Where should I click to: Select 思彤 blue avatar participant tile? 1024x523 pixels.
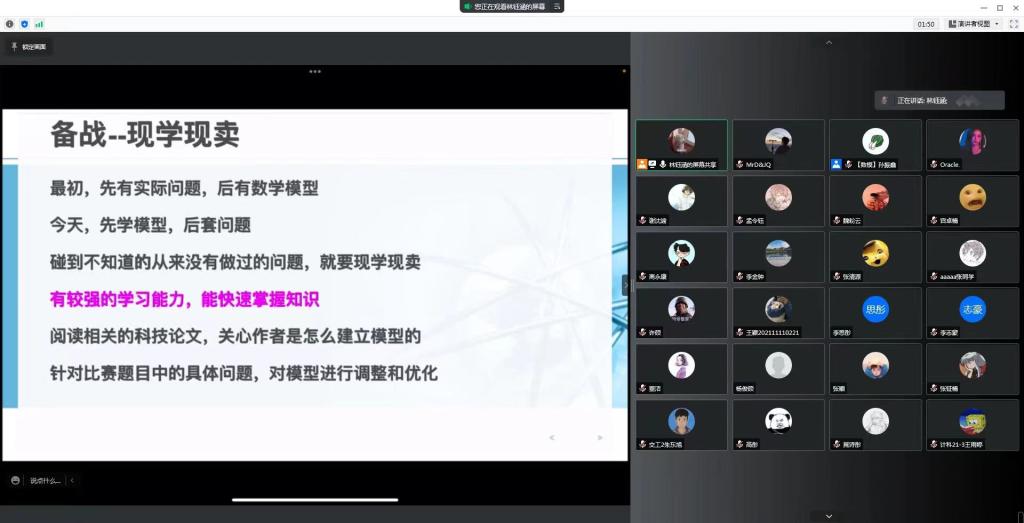[x=875, y=313]
